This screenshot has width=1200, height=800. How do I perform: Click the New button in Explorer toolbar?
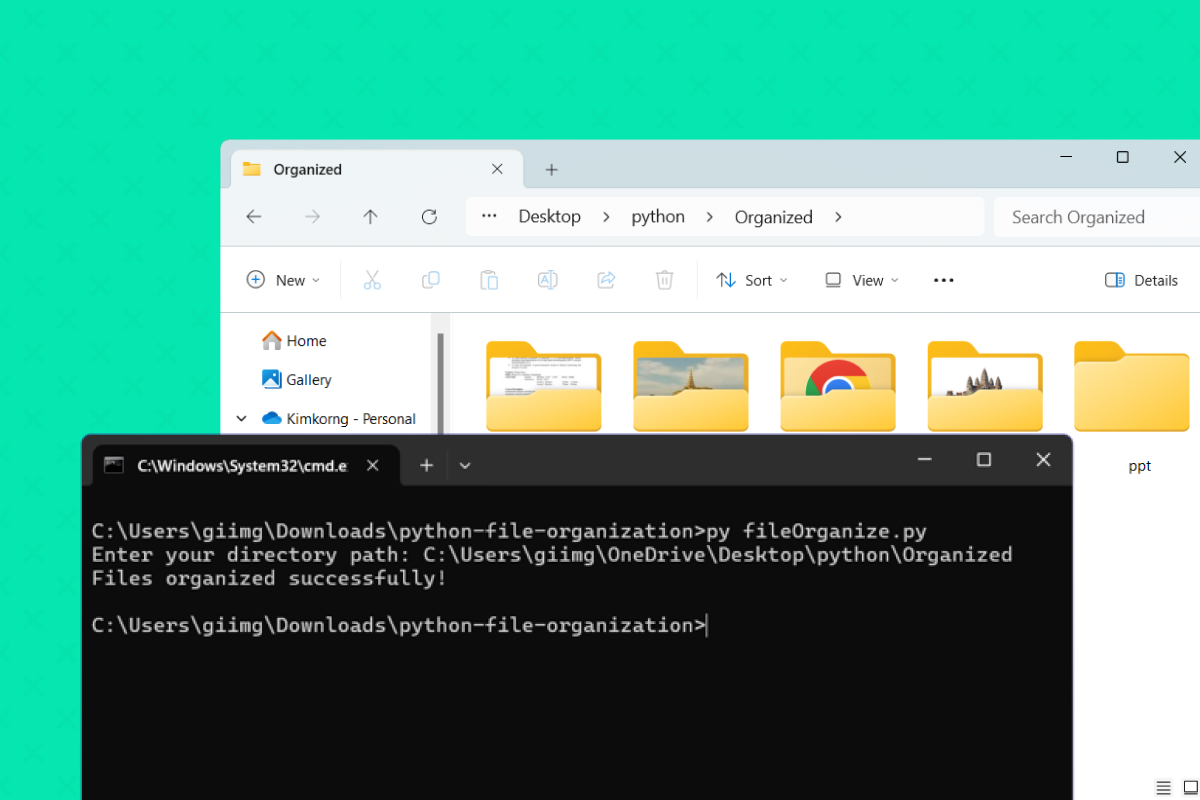[283, 280]
